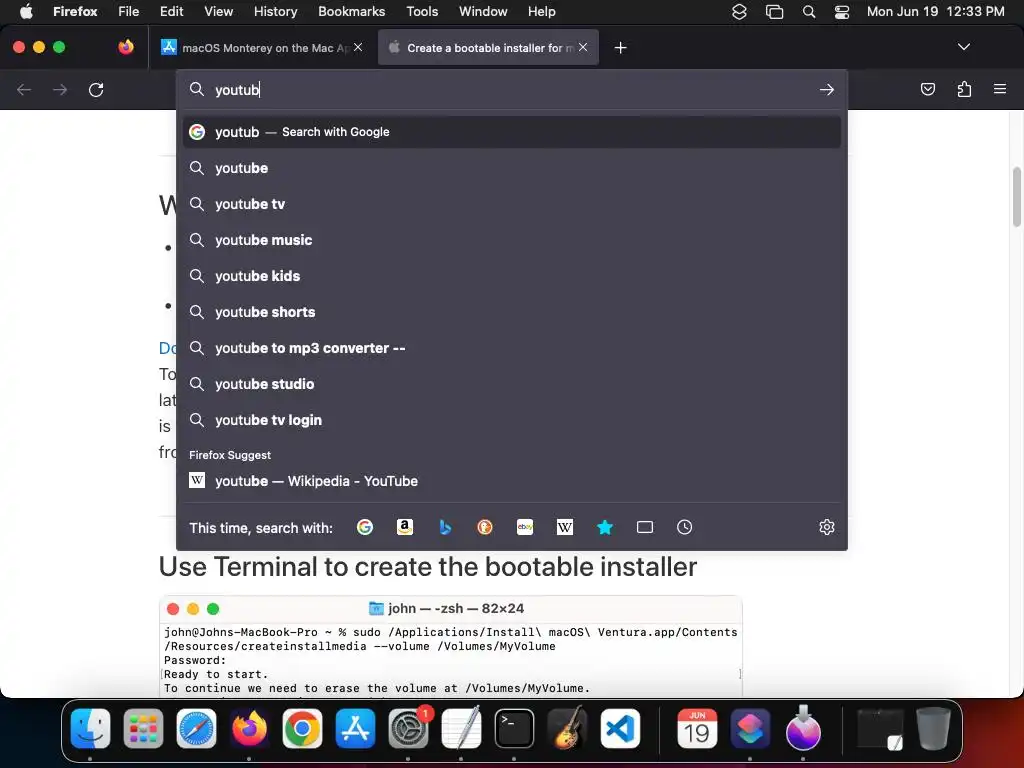The width and height of the screenshot is (1024, 768).
Task: Pick the "youtube kids" suggestion
Action: tap(512, 276)
